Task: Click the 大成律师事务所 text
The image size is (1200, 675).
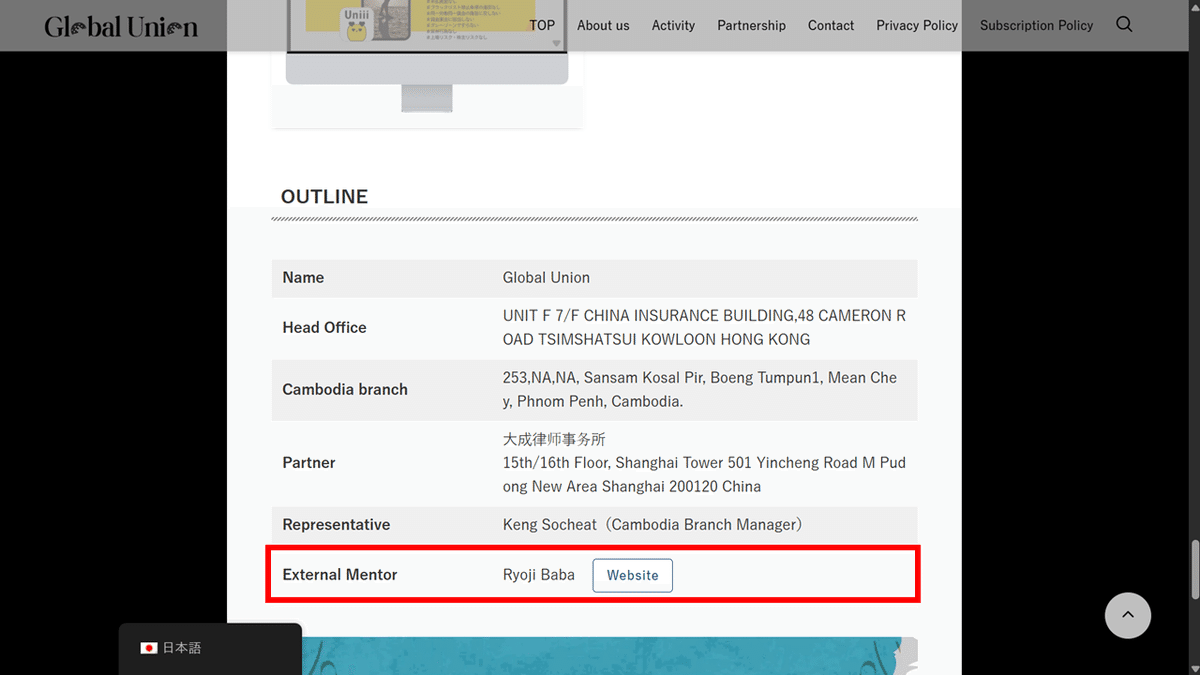Action: pyautogui.click(x=554, y=439)
